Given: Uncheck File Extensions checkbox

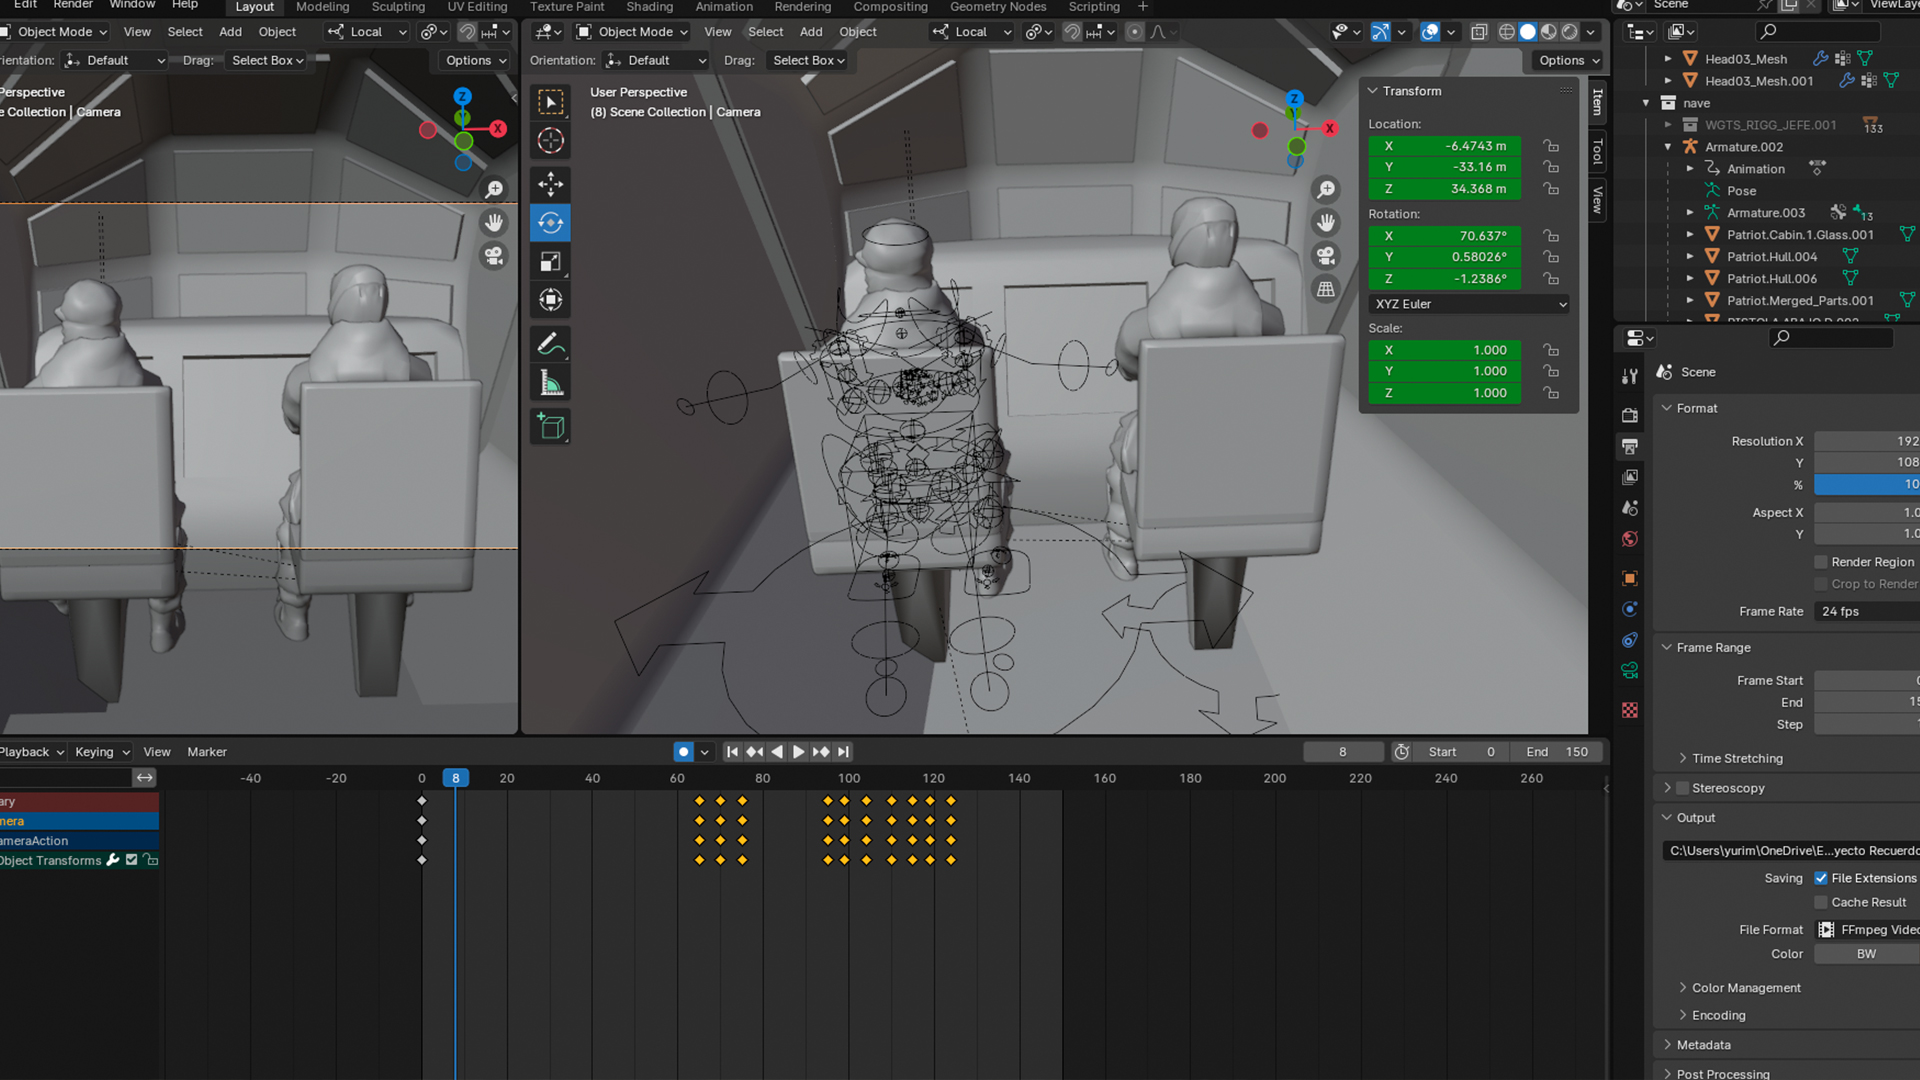Looking at the screenshot, I should [1821, 878].
